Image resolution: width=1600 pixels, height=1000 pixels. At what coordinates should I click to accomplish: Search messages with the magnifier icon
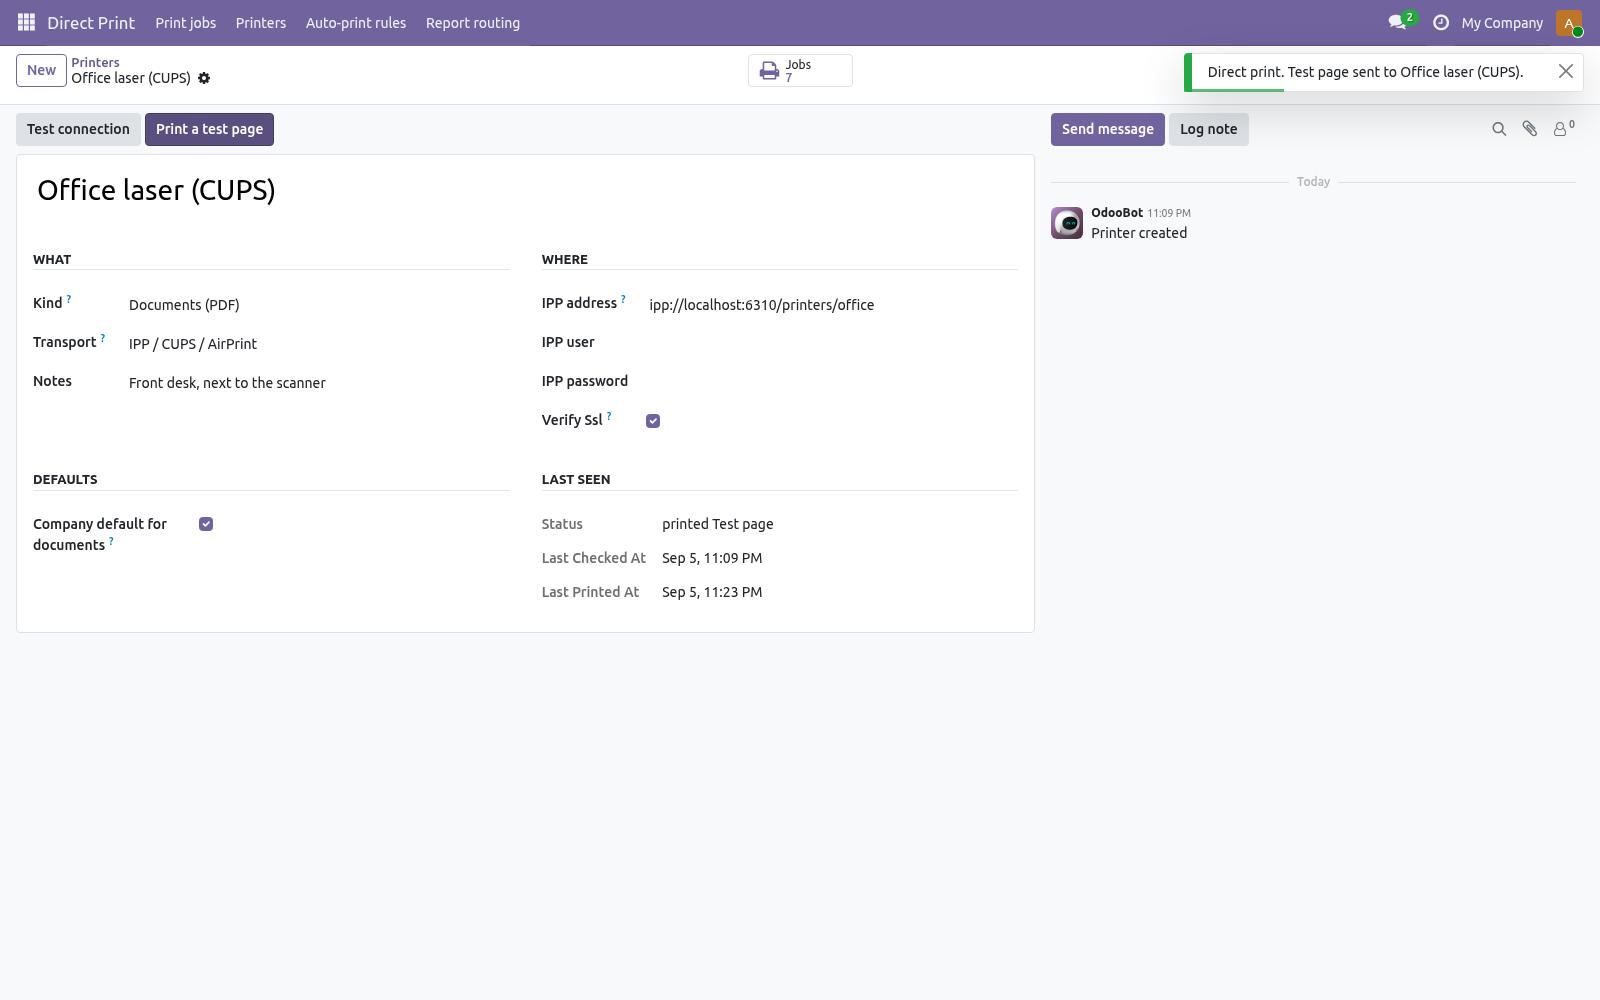[x=1499, y=129]
